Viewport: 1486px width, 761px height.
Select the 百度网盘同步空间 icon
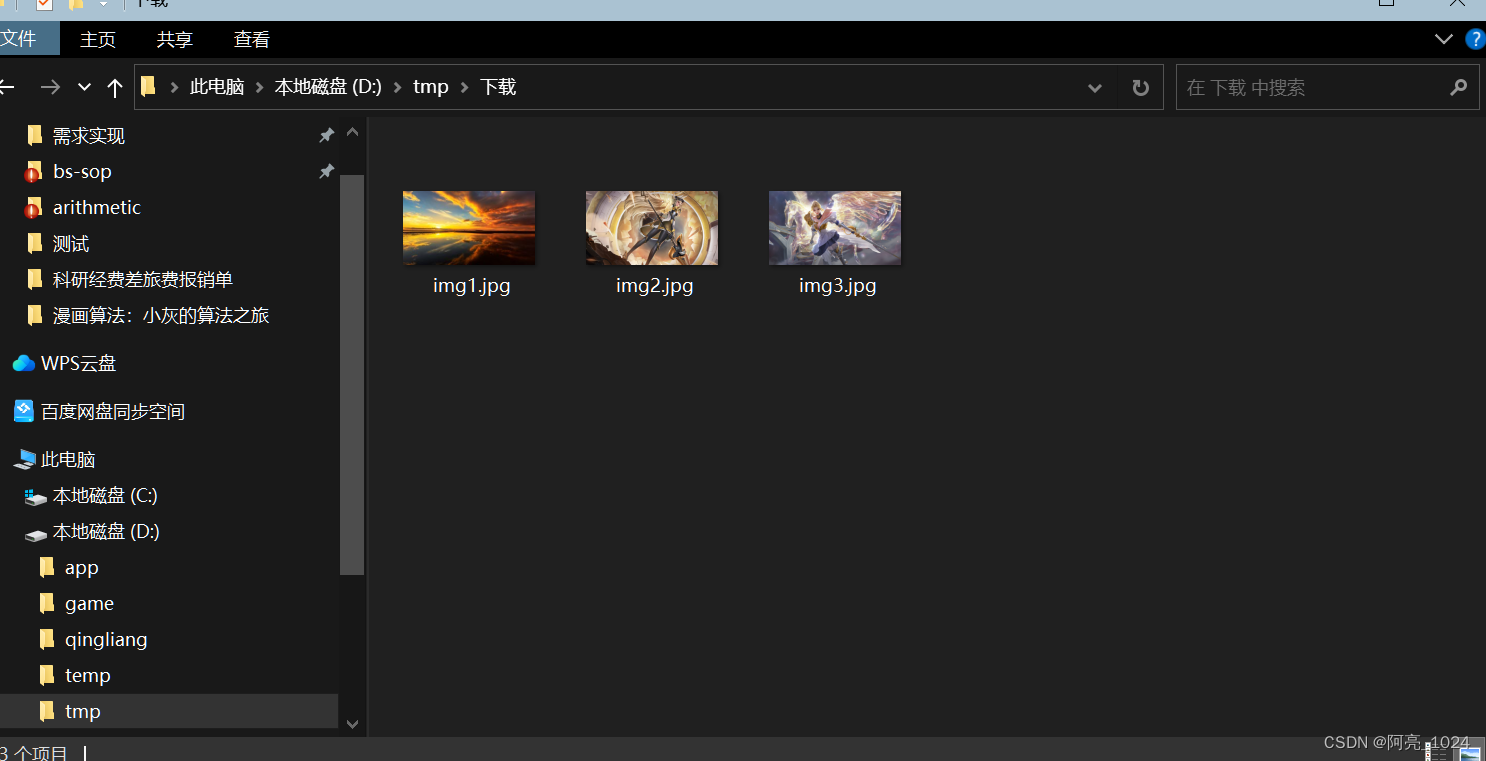[x=24, y=411]
